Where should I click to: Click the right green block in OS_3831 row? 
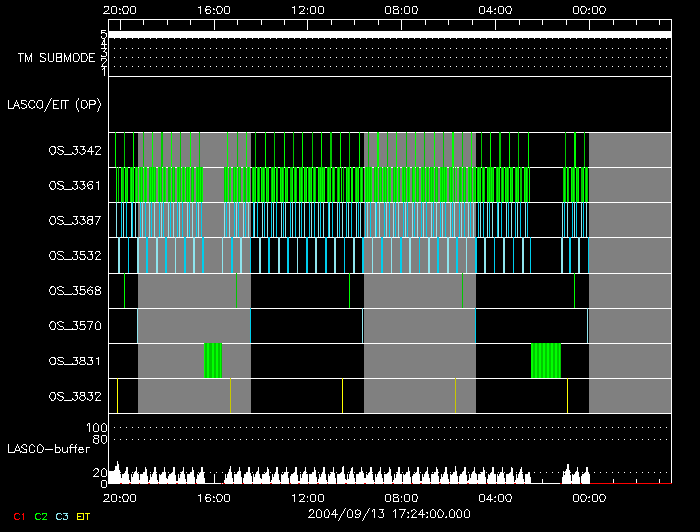click(x=546, y=360)
